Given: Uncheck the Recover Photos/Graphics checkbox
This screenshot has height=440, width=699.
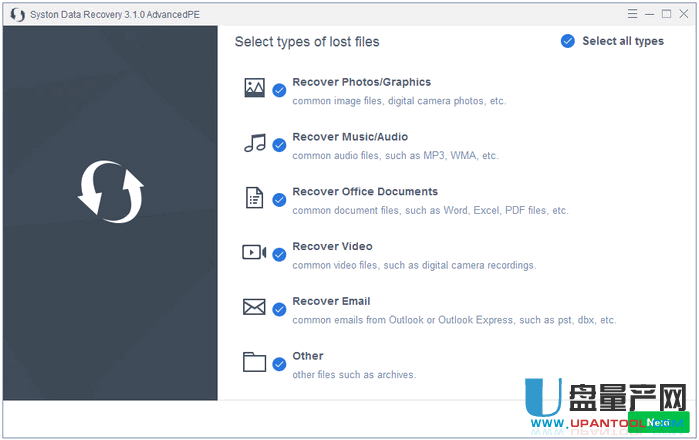Looking at the screenshot, I should [279, 90].
